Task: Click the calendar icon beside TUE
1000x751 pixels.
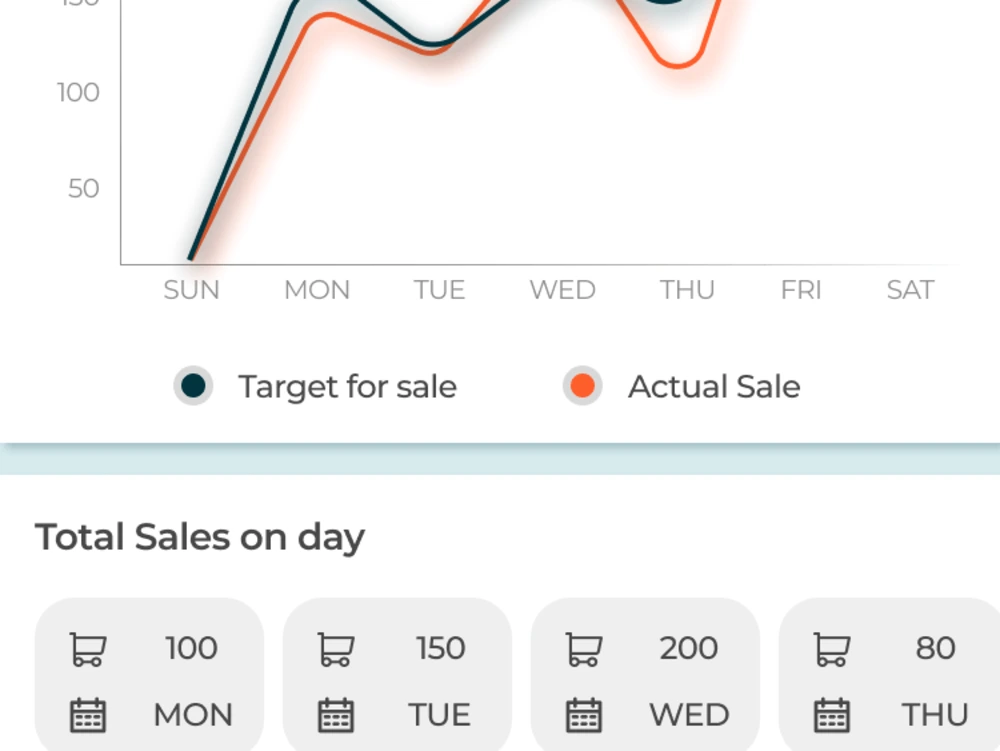Action: 337,715
